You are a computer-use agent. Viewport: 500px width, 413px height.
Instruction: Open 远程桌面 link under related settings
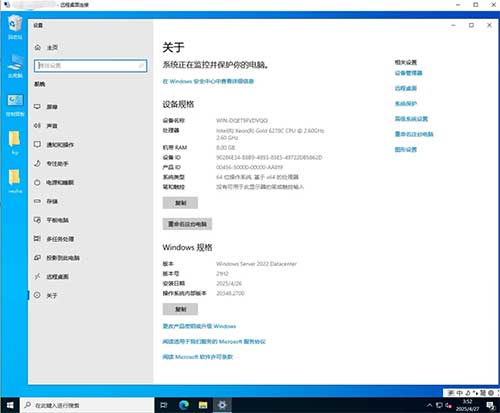[x=406, y=88]
